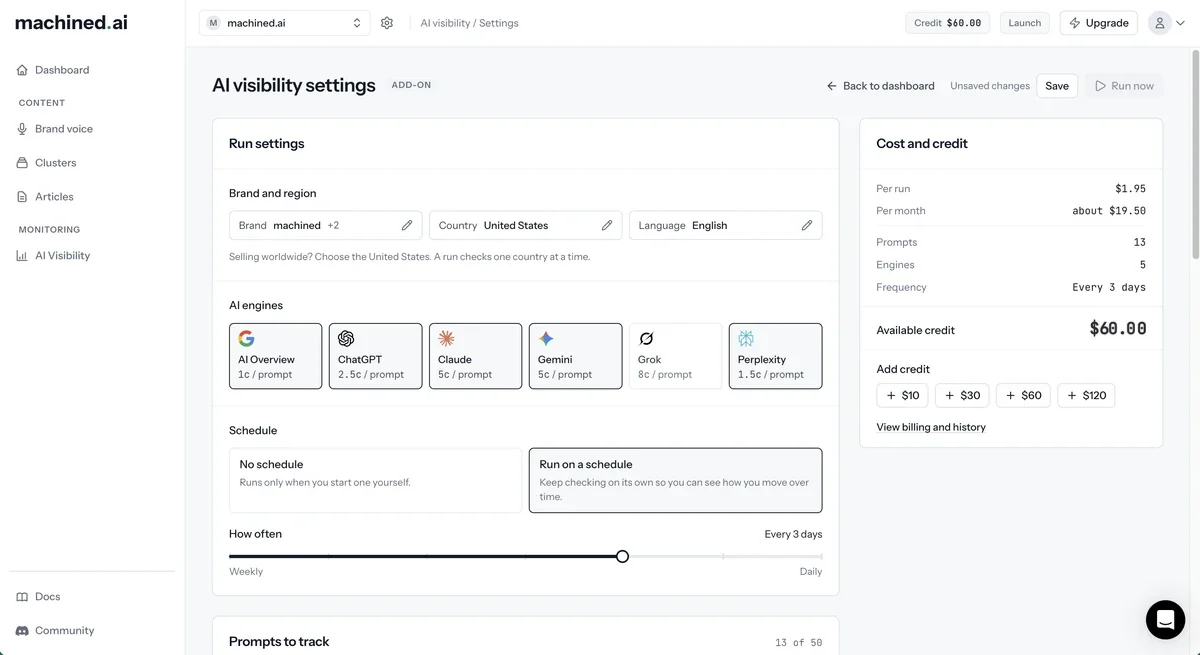Open the machined.ai workspace dropdown
Image resolution: width=1200 pixels, height=655 pixels.
click(x=284, y=23)
